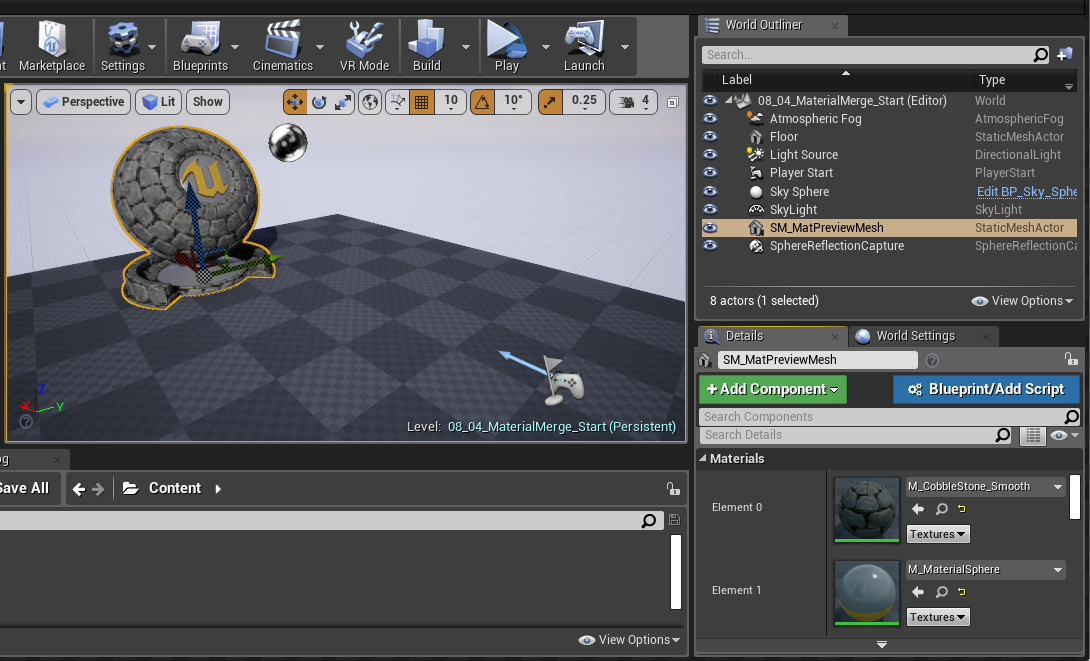Click the Play toolbar button
The width and height of the screenshot is (1090, 661).
tap(507, 47)
